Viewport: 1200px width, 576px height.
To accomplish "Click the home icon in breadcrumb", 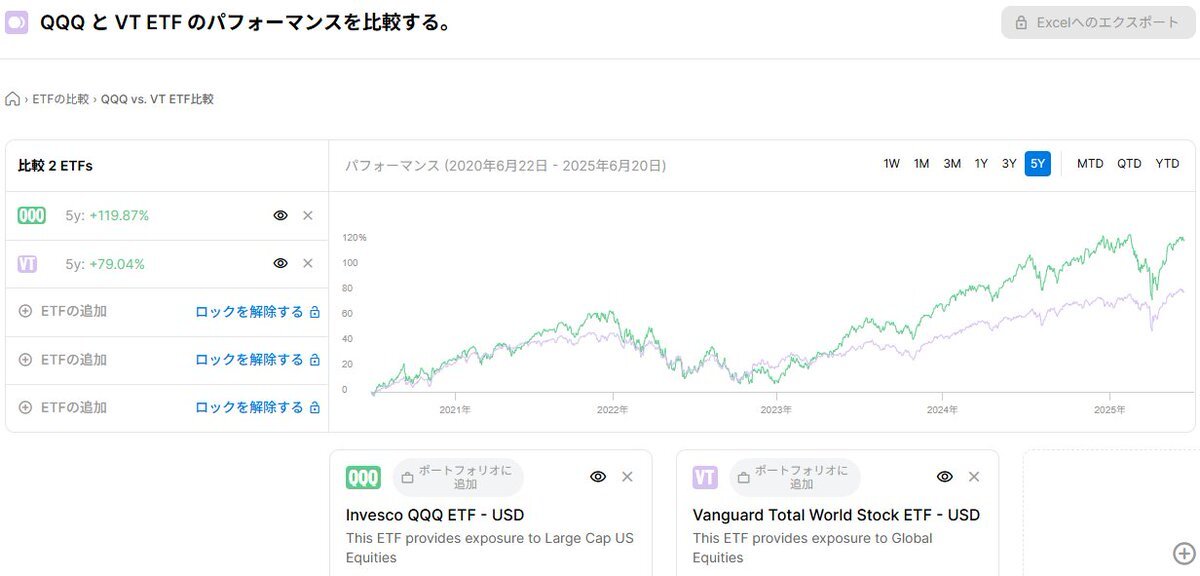I will [12, 99].
